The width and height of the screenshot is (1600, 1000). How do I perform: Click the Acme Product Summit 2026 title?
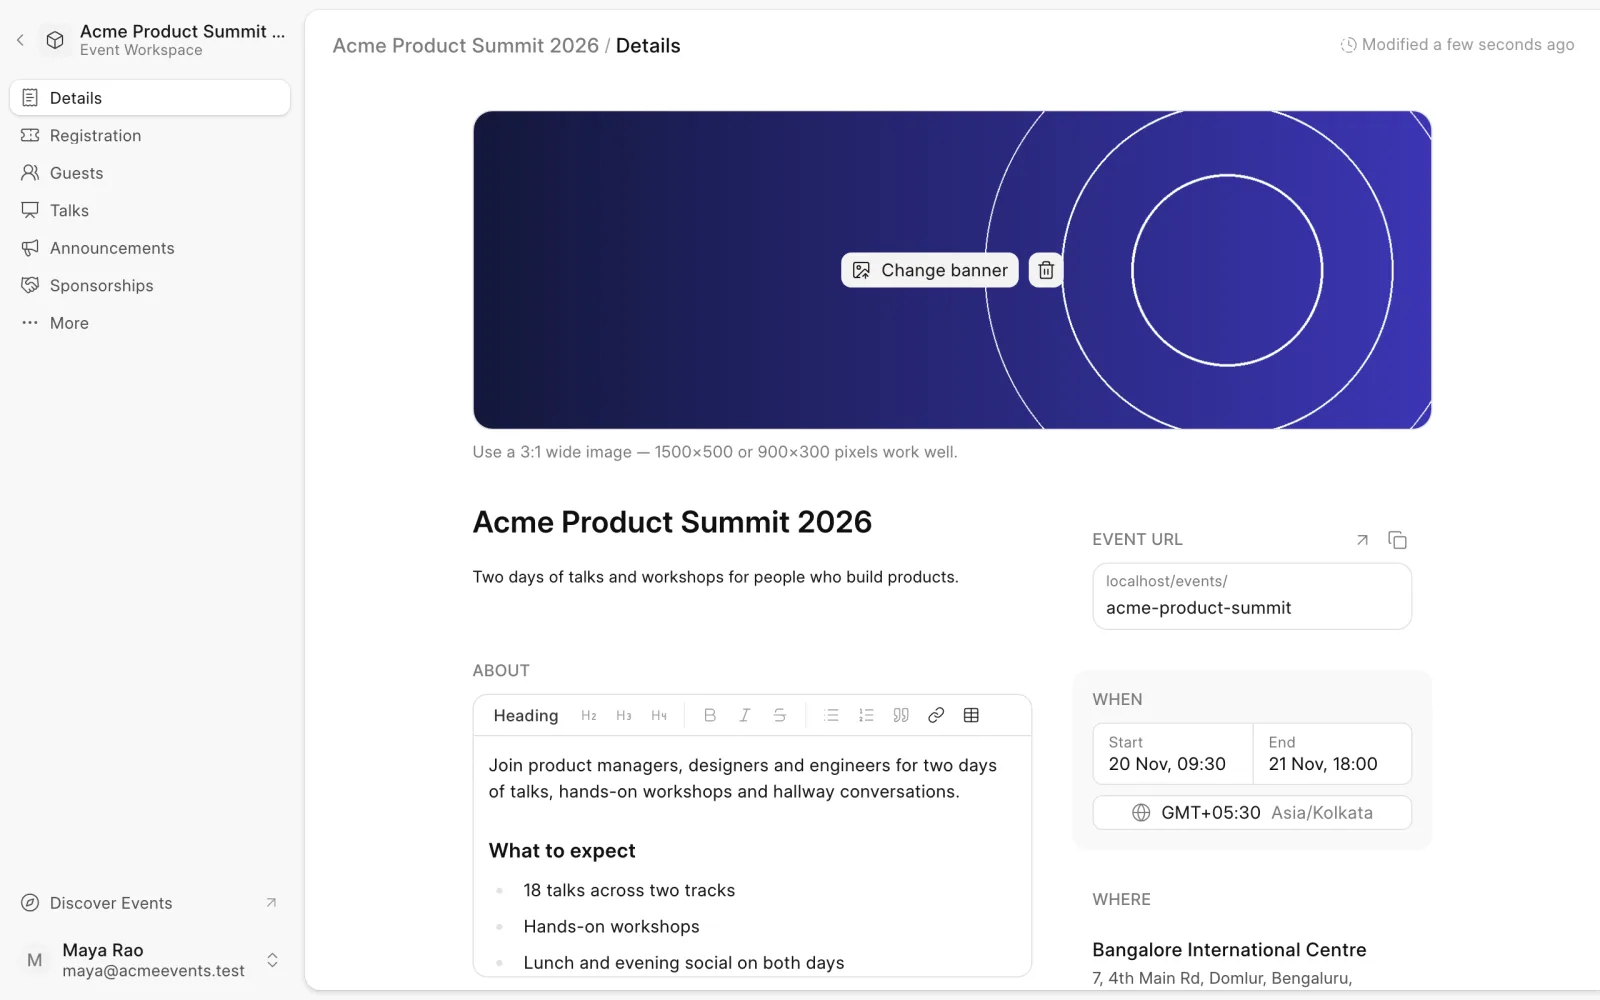(x=672, y=522)
